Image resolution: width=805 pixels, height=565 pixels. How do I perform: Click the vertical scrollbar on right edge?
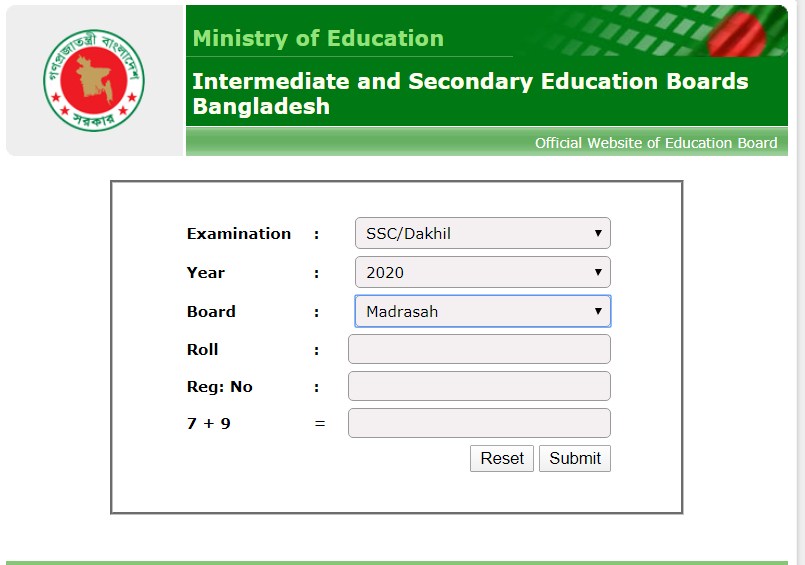[x=801, y=282]
